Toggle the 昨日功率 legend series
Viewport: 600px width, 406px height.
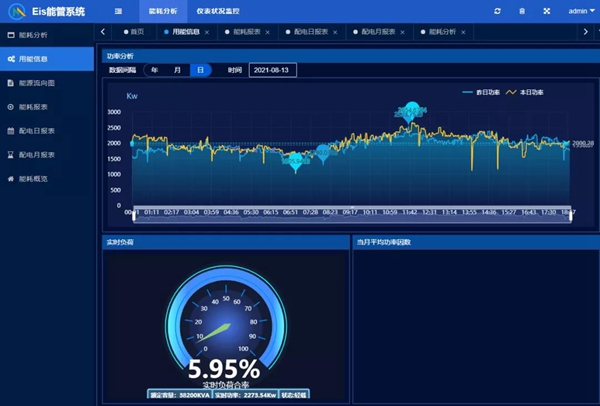[x=481, y=92]
